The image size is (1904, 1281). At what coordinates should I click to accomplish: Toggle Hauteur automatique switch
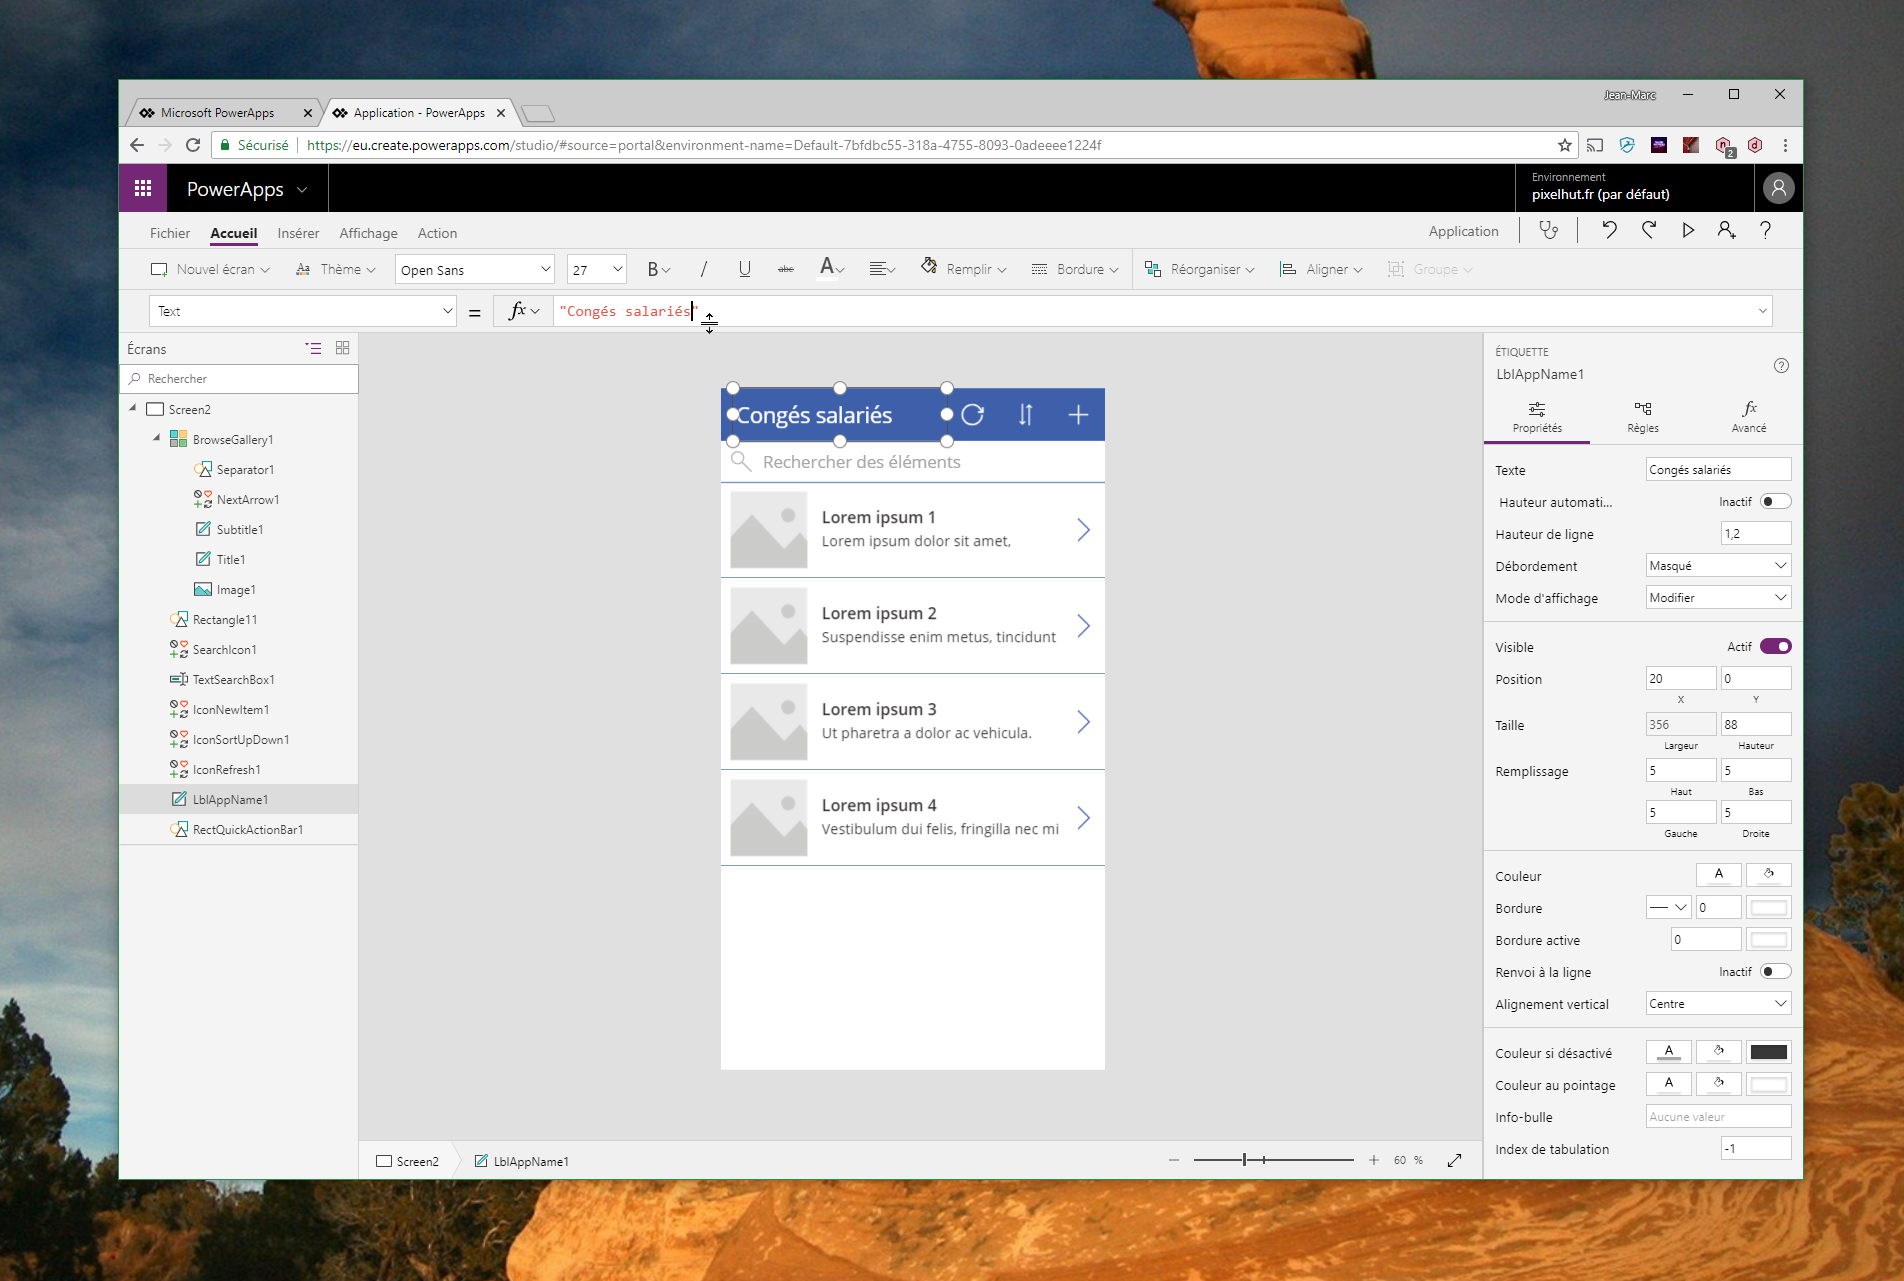point(1775,502)
